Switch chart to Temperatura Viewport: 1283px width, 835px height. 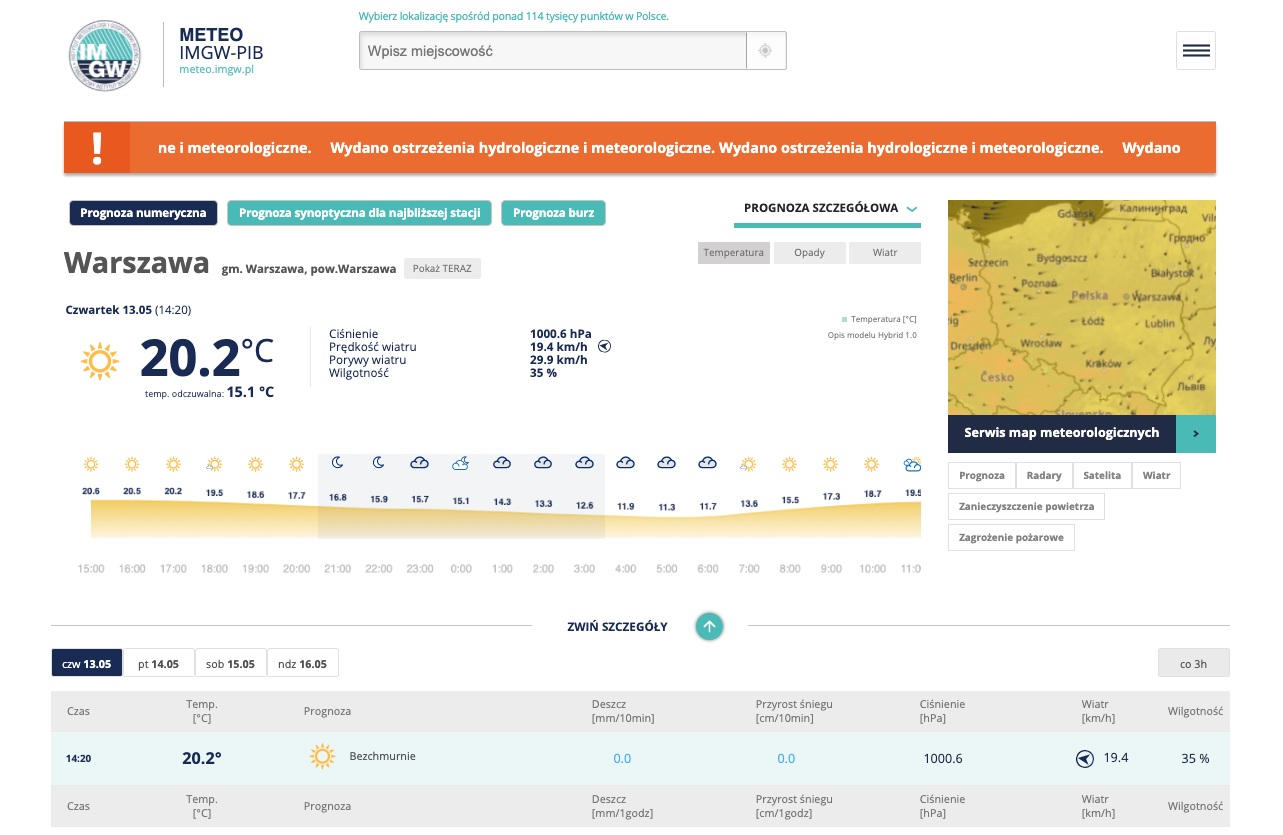coord(734,253)
